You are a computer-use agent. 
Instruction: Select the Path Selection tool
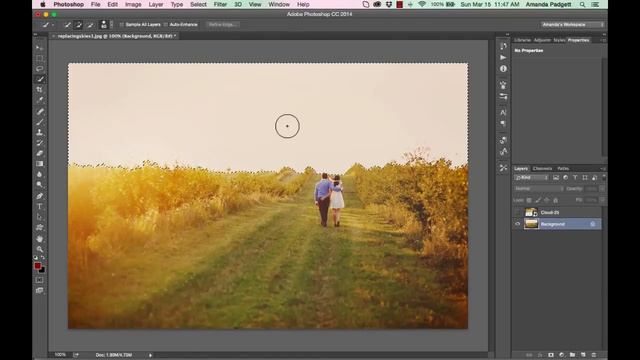coord(40,217)
